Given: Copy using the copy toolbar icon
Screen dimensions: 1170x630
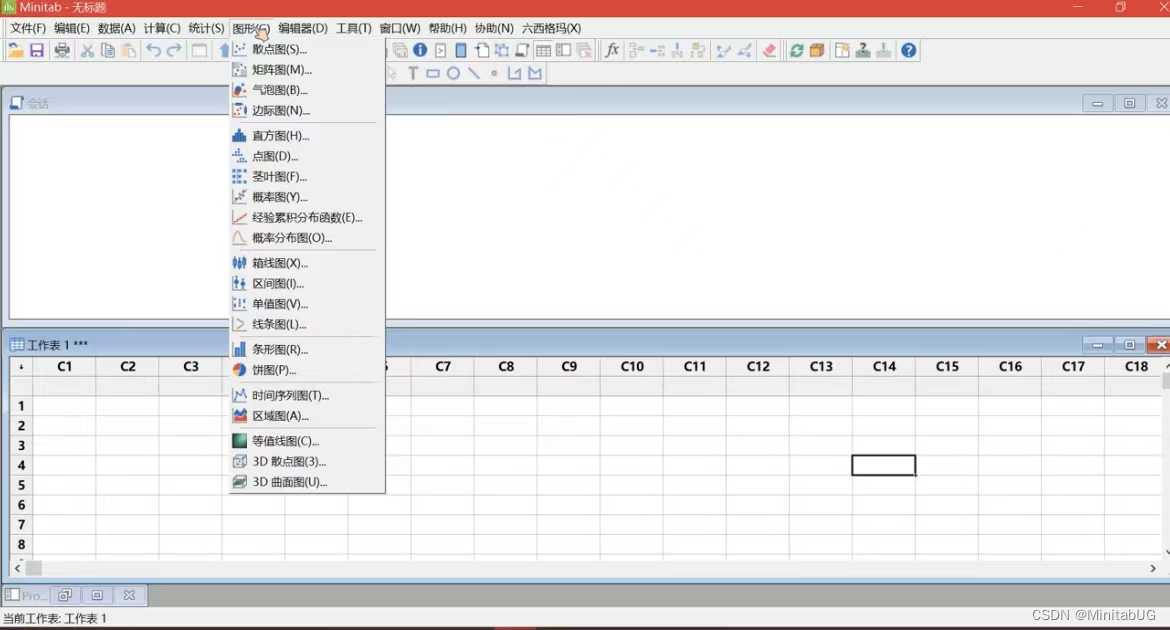Looking at the screenshot, I should [x=108, y=51].
